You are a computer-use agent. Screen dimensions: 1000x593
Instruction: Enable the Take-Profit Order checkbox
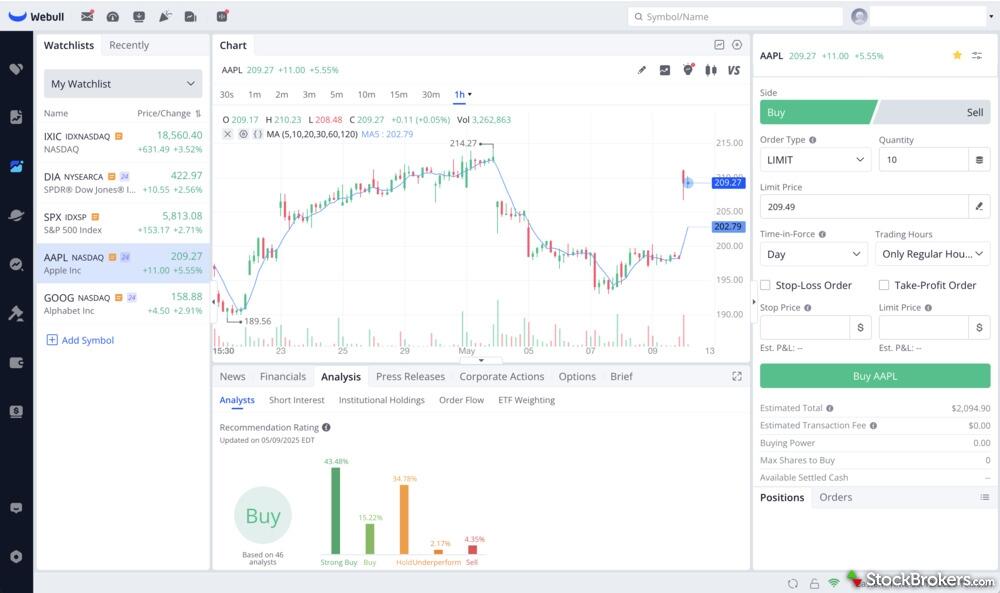[x=884, y=285]
